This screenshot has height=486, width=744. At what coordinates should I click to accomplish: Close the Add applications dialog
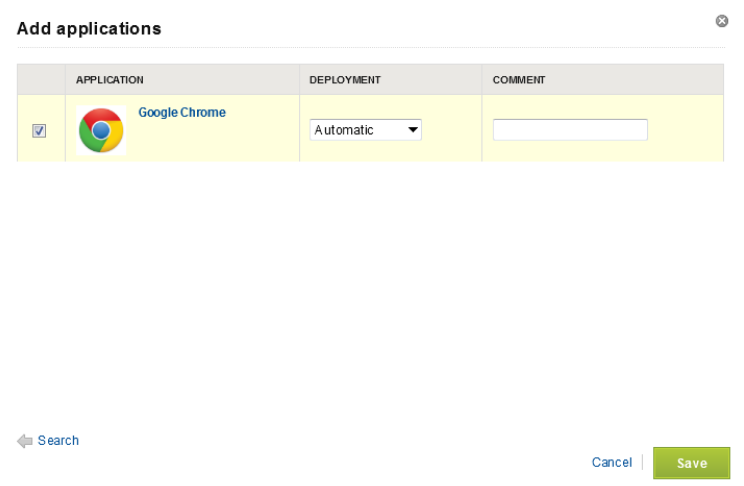coord(722,21)
